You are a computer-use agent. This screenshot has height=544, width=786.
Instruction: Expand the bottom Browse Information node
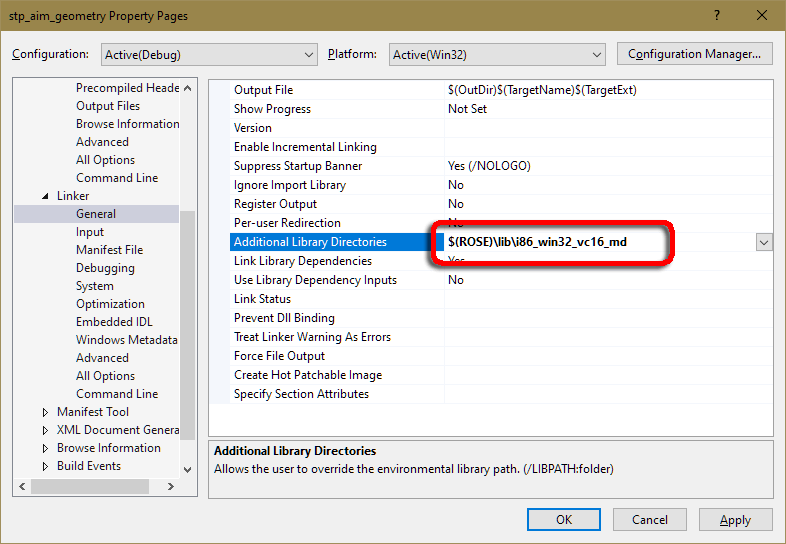(45, 448)
